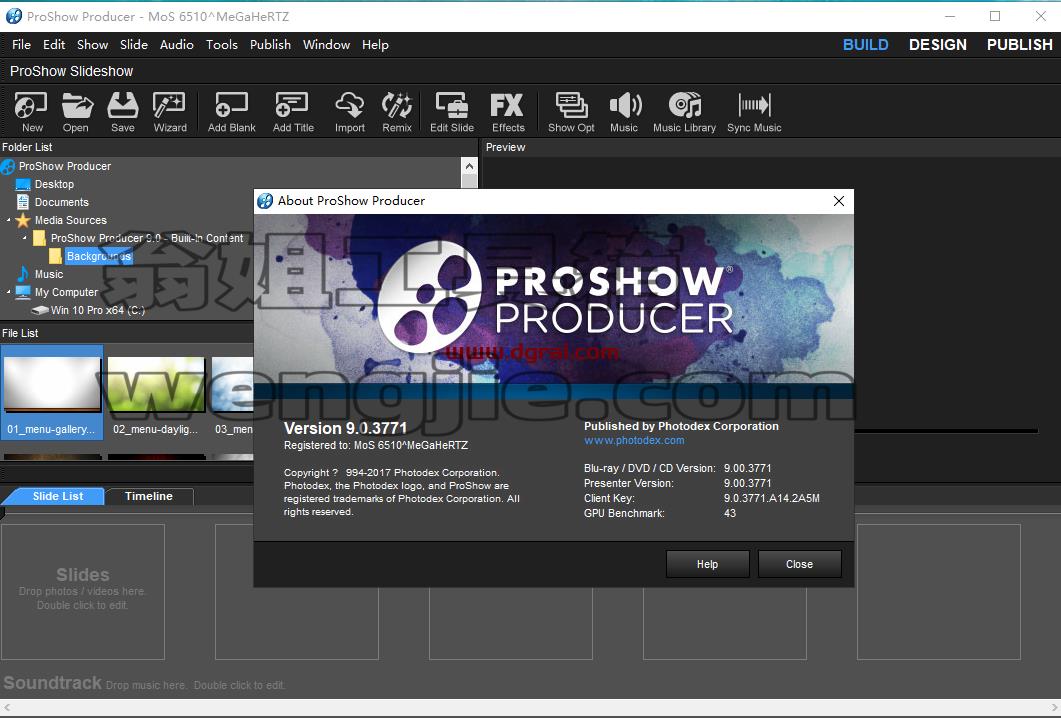
Task: Click the Sync Music icon
Action: [x=754, y=112]
